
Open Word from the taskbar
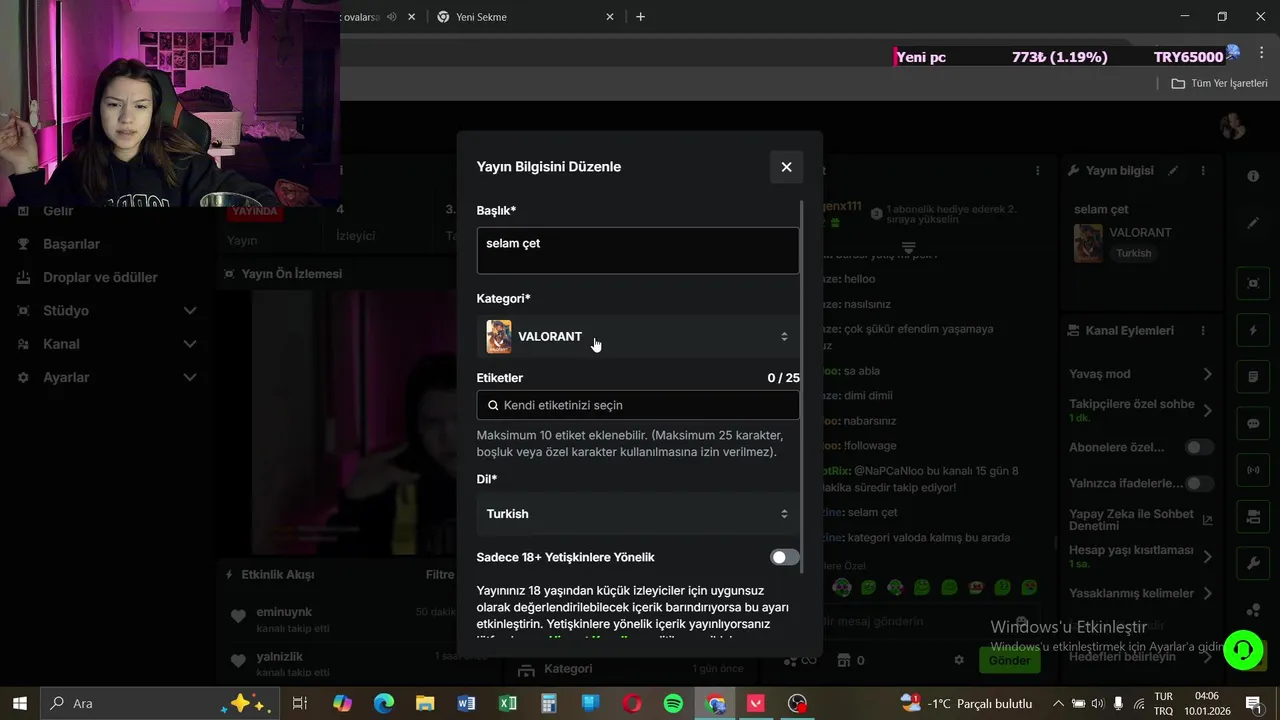pos(466,703)
